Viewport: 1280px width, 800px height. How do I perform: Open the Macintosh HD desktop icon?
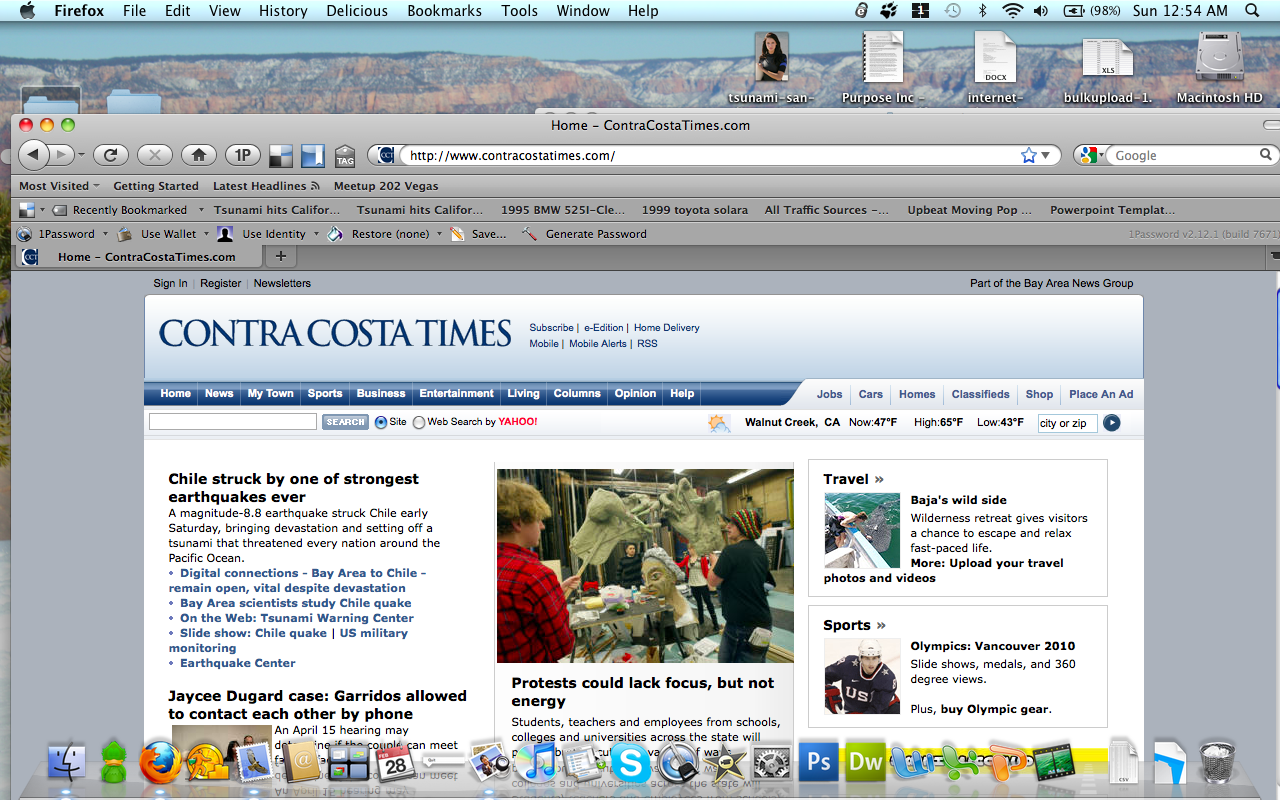coord(1219,66)
